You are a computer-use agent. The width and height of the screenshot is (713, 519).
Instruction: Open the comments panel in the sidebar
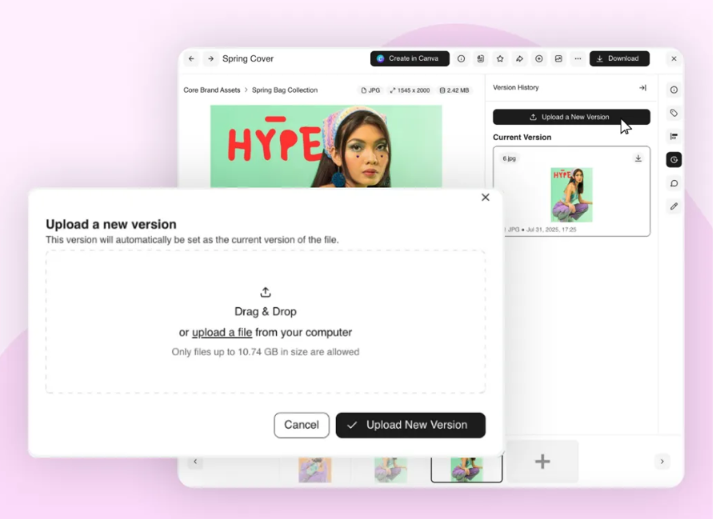coord(674,183)
